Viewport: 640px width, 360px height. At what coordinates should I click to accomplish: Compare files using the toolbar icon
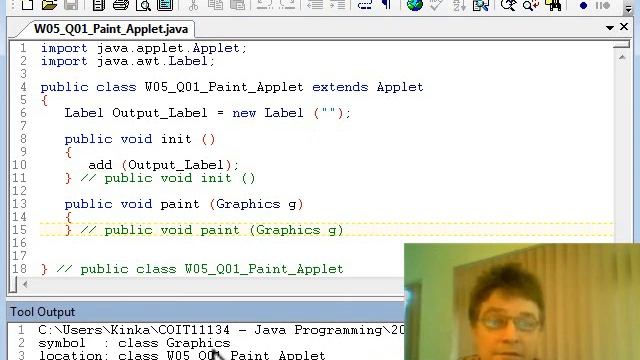481,5
